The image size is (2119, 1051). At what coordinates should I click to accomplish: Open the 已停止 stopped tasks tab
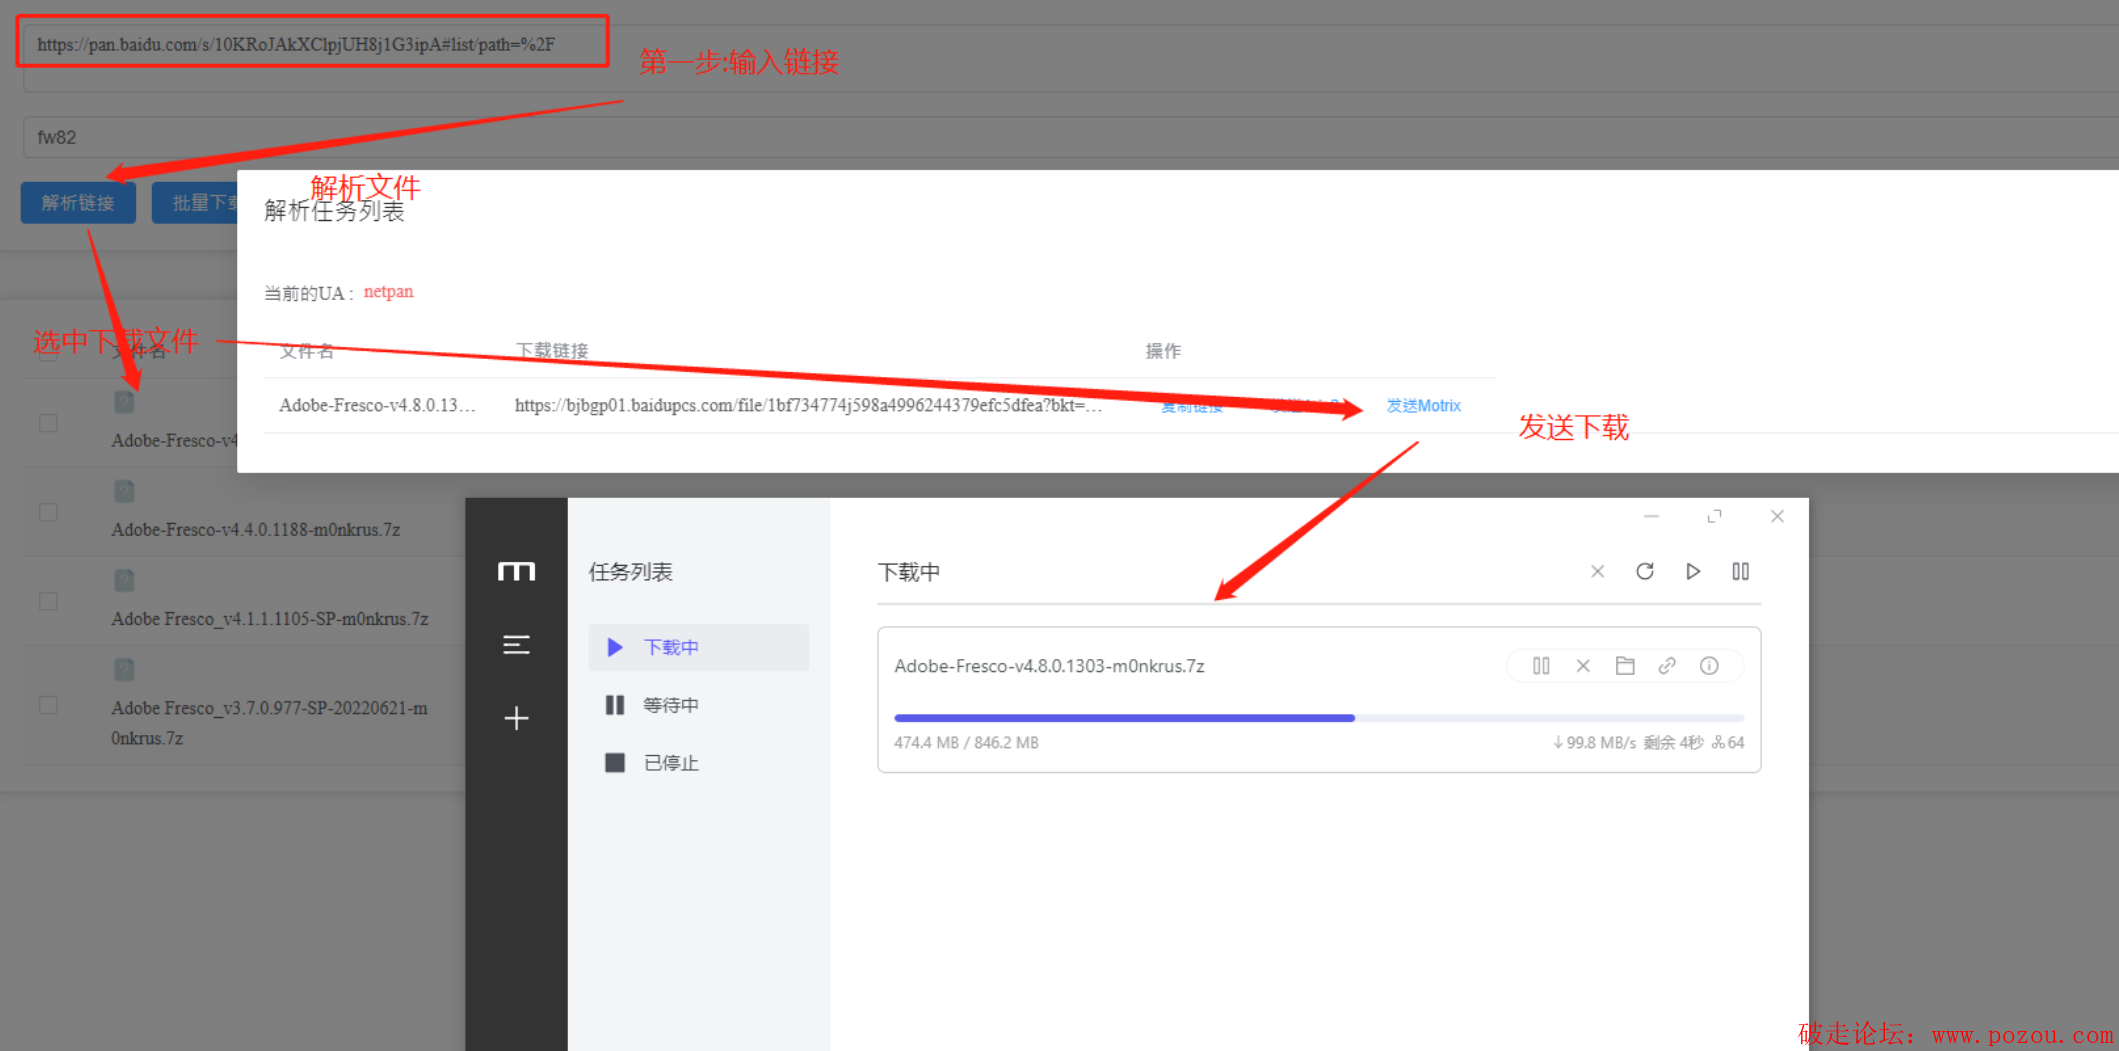pyautogui.click(x=670, y=763)
